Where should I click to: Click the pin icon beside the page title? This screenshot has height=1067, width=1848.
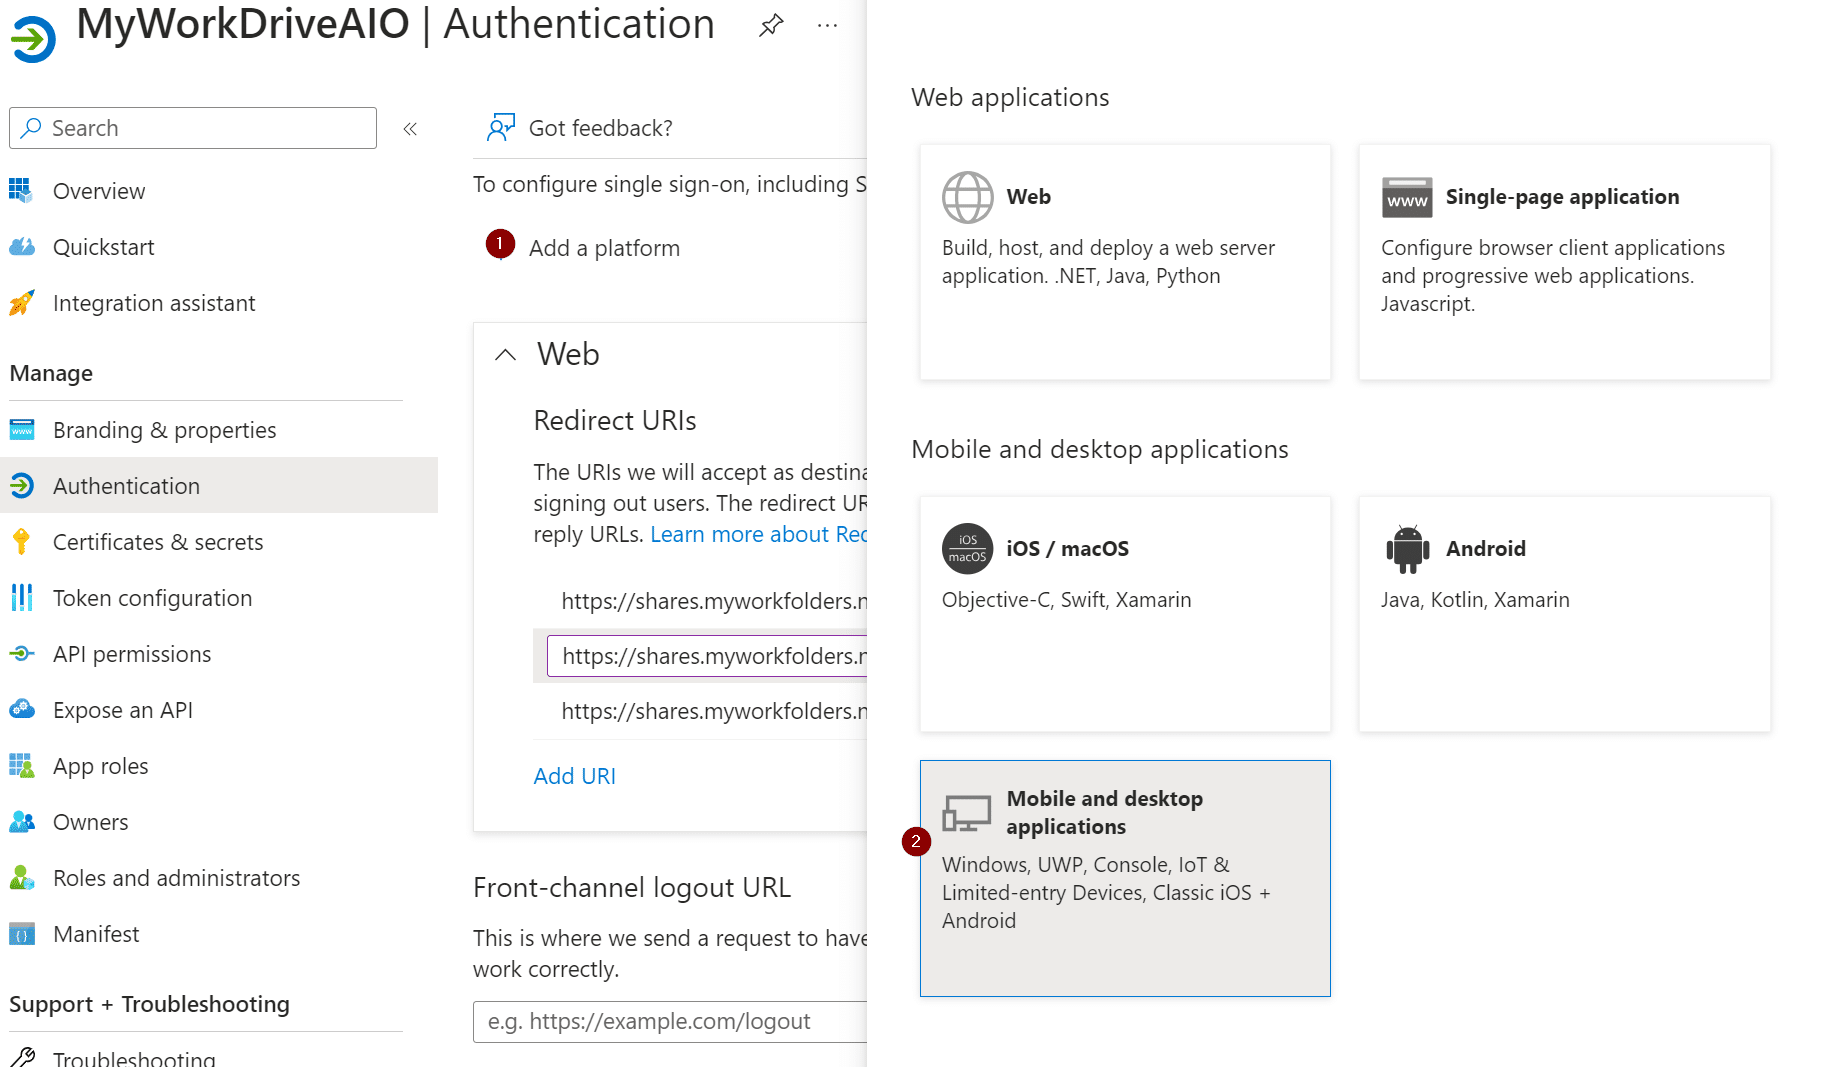[771, 24]
